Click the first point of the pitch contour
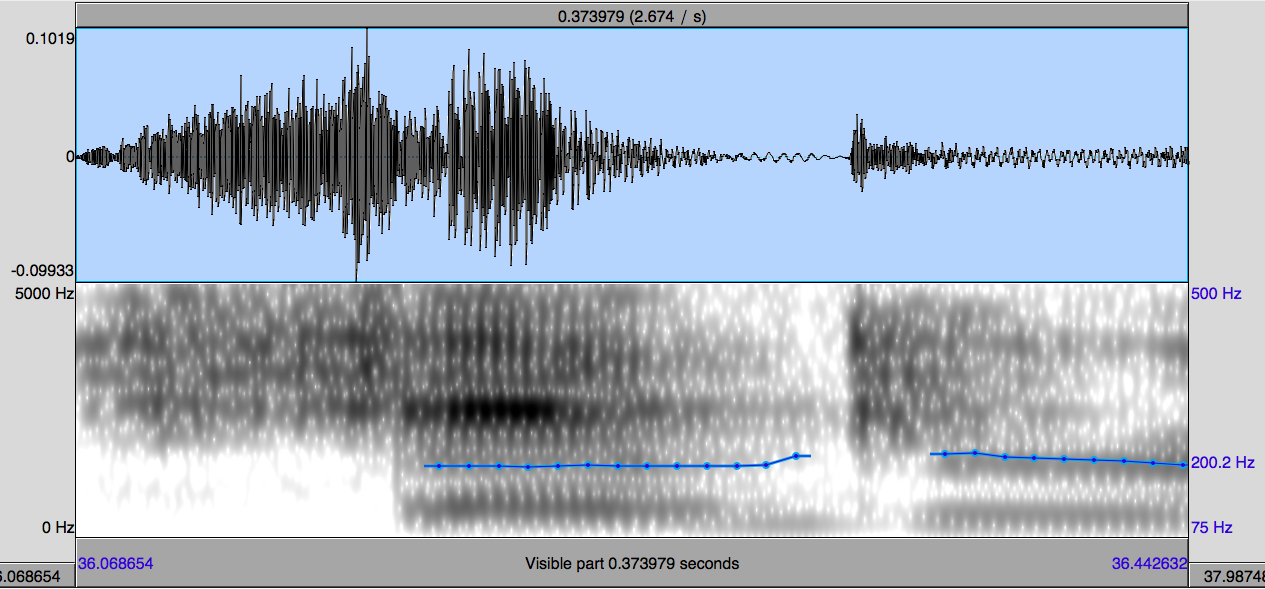The image size is (1265, 589). tap(438, 466)
